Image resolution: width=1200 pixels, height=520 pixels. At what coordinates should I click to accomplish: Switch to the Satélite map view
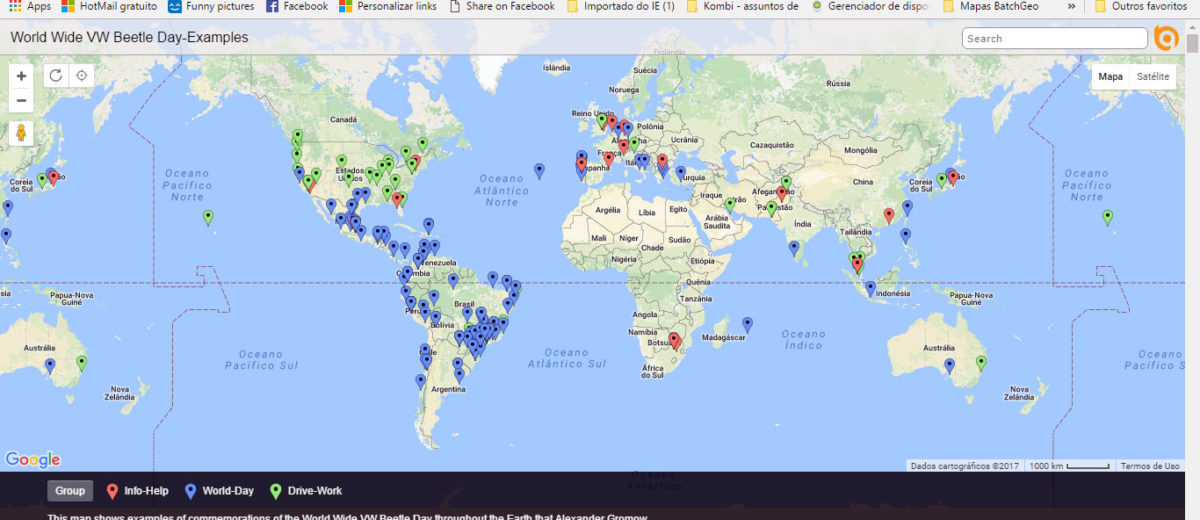point(1153,77)
